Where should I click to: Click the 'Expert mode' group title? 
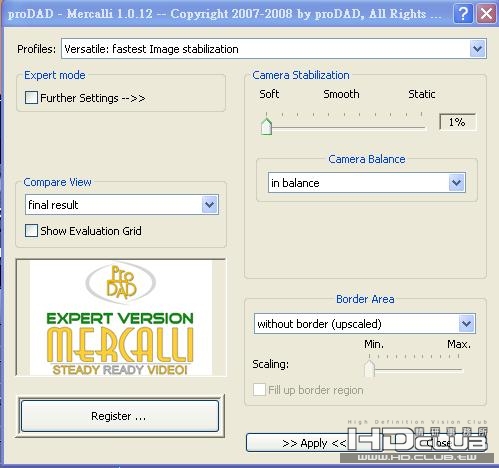55,75
